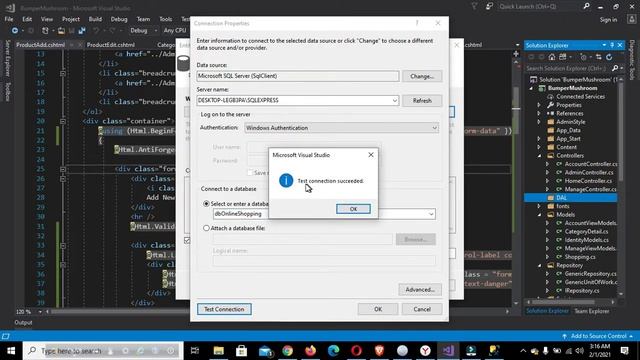Click the Solution Explorer pin icon

pyautogui.click(x=612, y=45)
